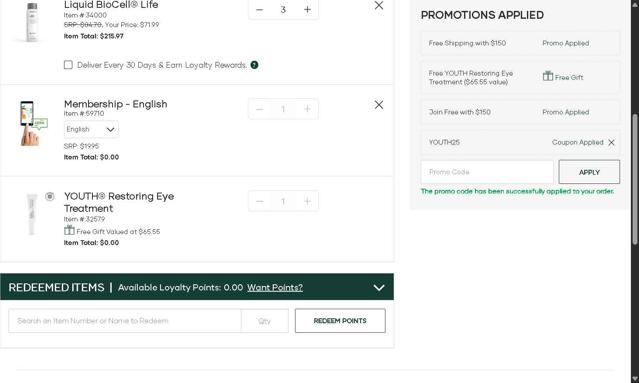Viewport: 639px width, 383px height.
Task: Click the Liquid BioCell quantity value 3
Action: (283, 9)
